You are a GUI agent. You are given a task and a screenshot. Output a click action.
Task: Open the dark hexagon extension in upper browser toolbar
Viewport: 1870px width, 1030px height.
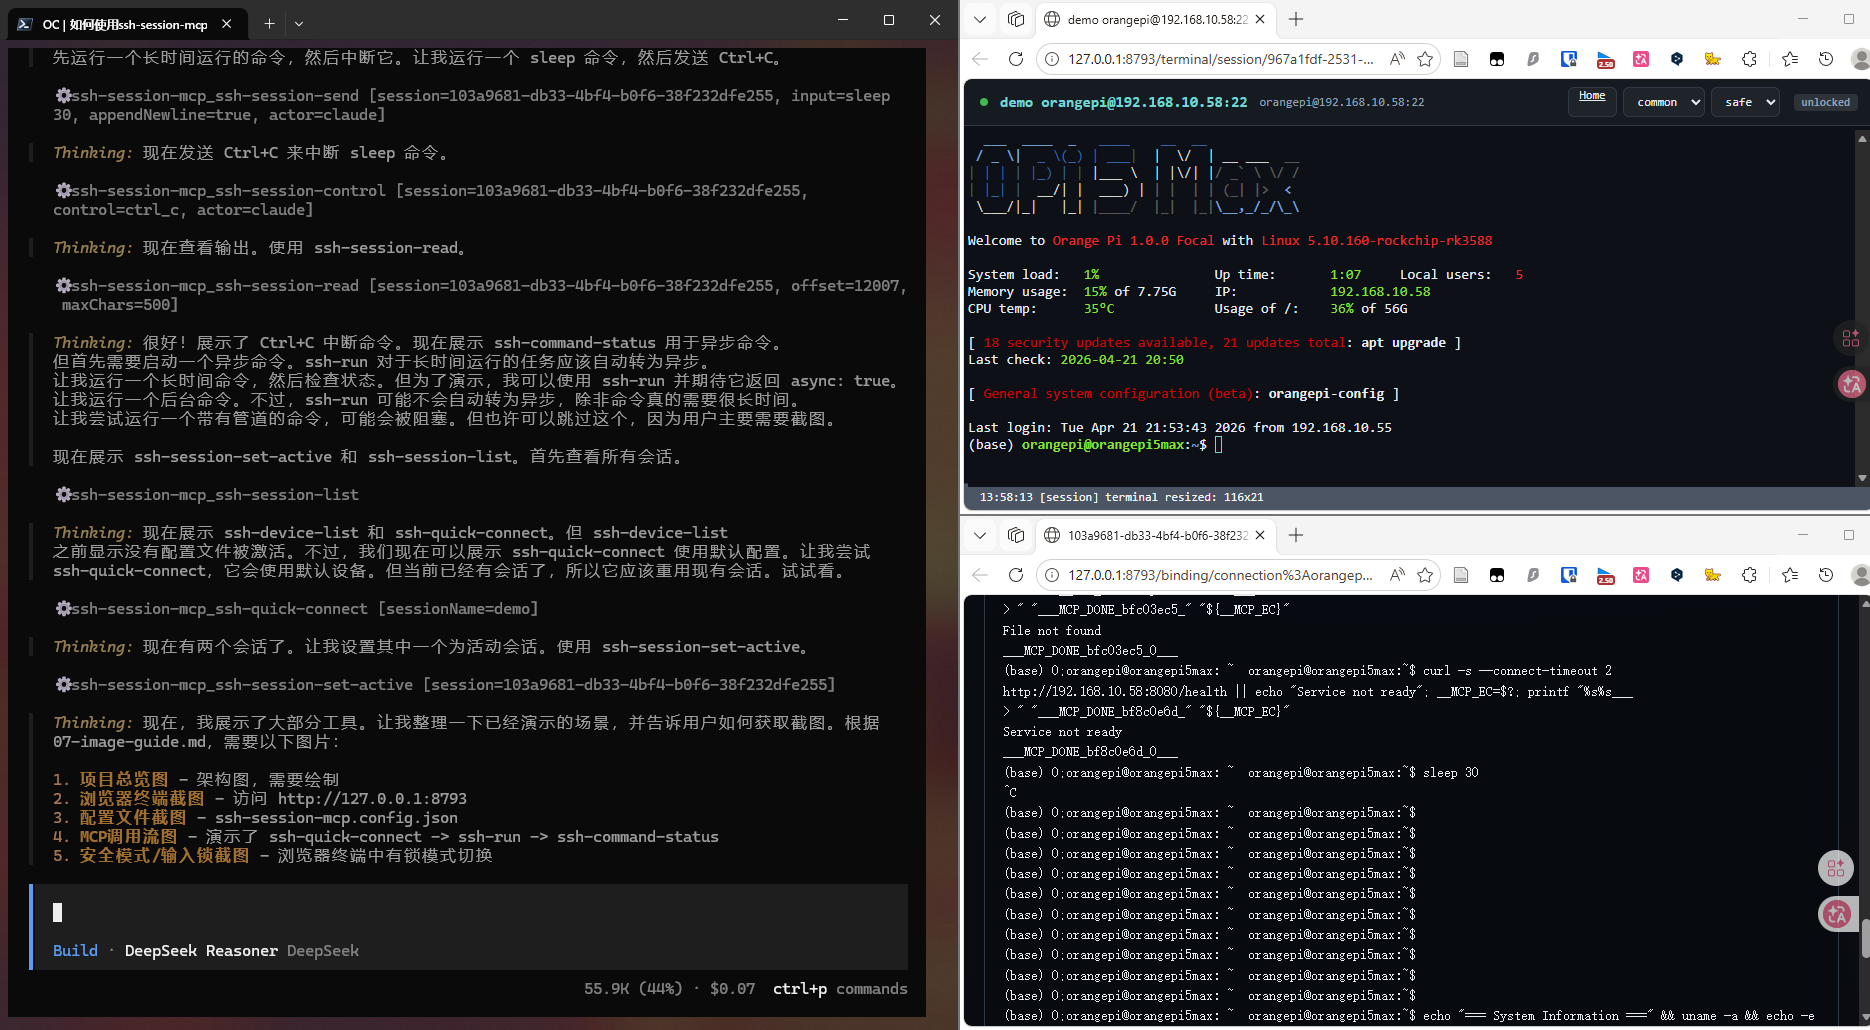click(x=1677, y=59)
